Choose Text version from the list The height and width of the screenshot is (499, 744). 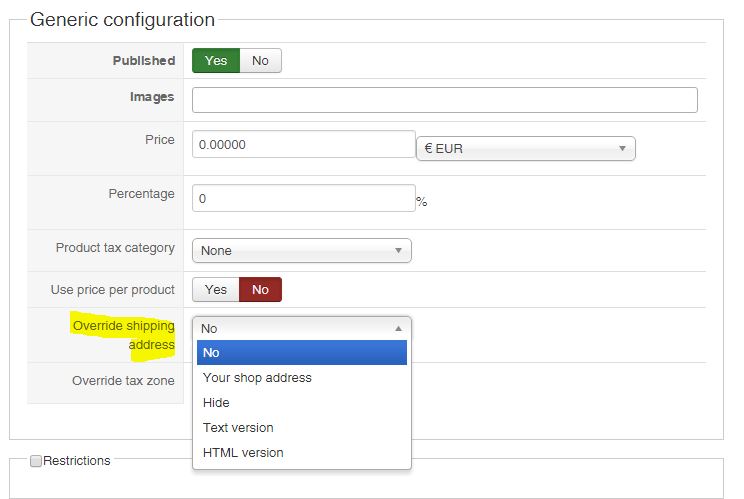click(238, 428)
